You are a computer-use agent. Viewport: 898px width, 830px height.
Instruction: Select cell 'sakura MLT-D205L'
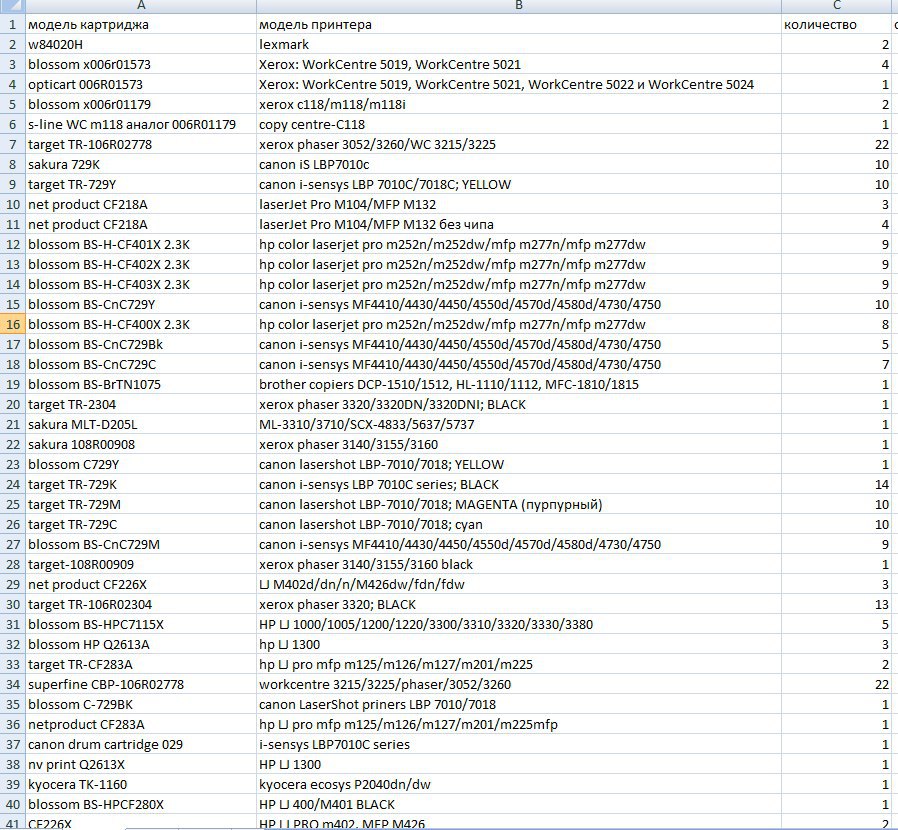141,425
